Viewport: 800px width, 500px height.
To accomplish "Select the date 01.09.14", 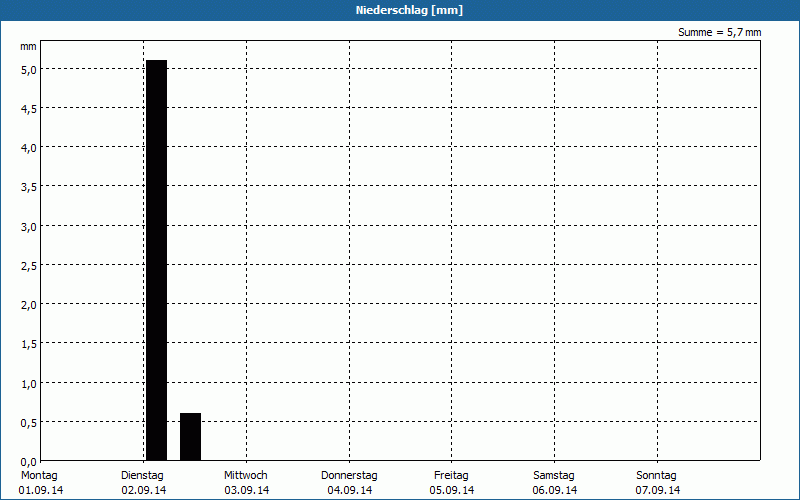I will click(41, 490).
